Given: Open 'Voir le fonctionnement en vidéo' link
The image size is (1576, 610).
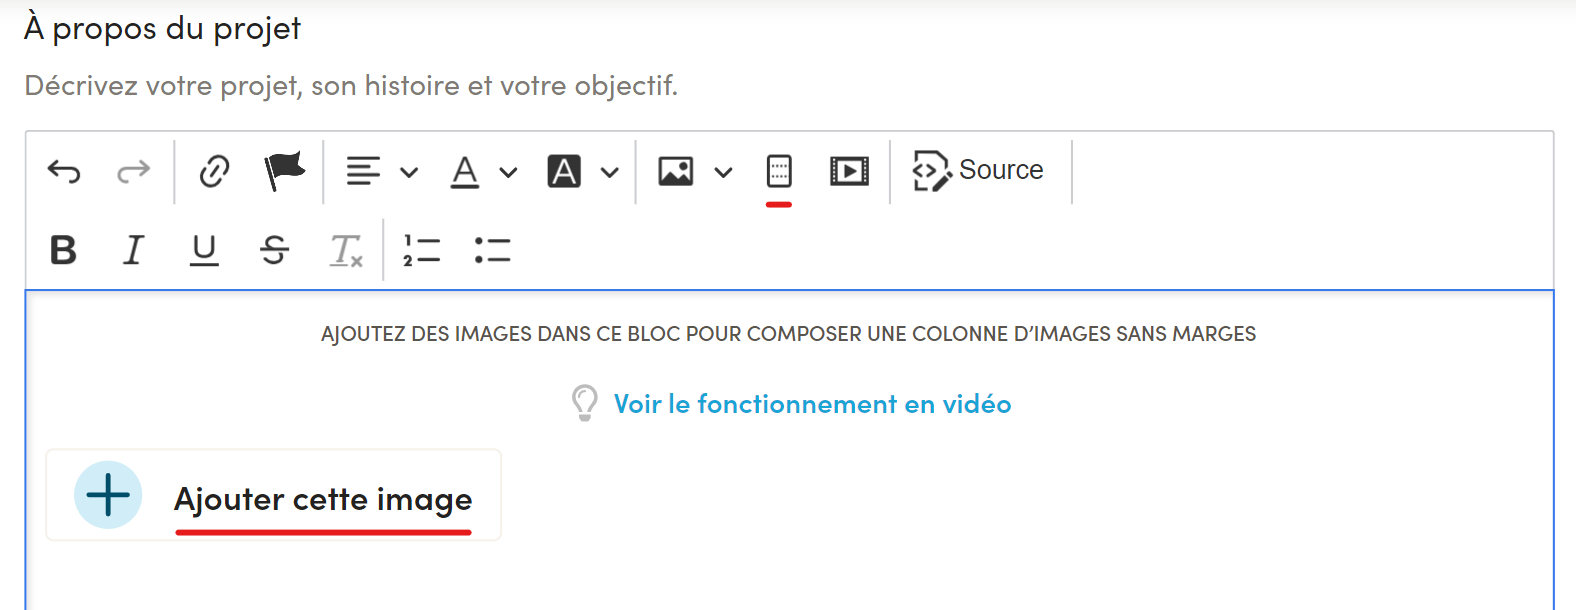Looking at the screenshot, I should point(812,404).
